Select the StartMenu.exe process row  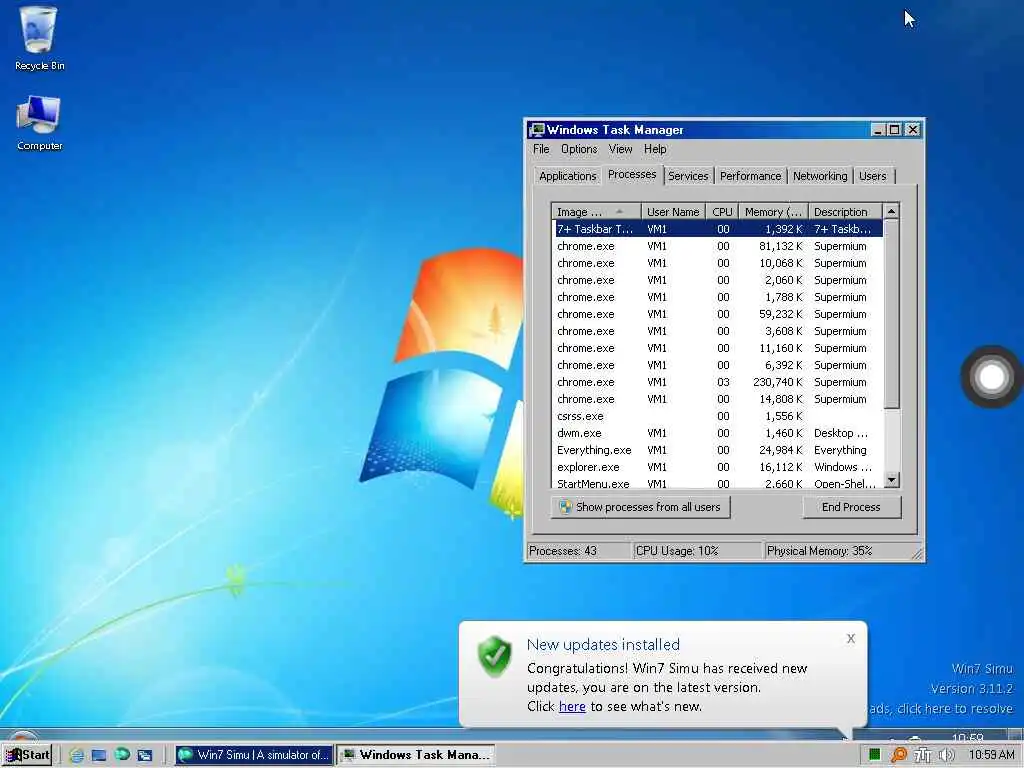coord(718,483)
